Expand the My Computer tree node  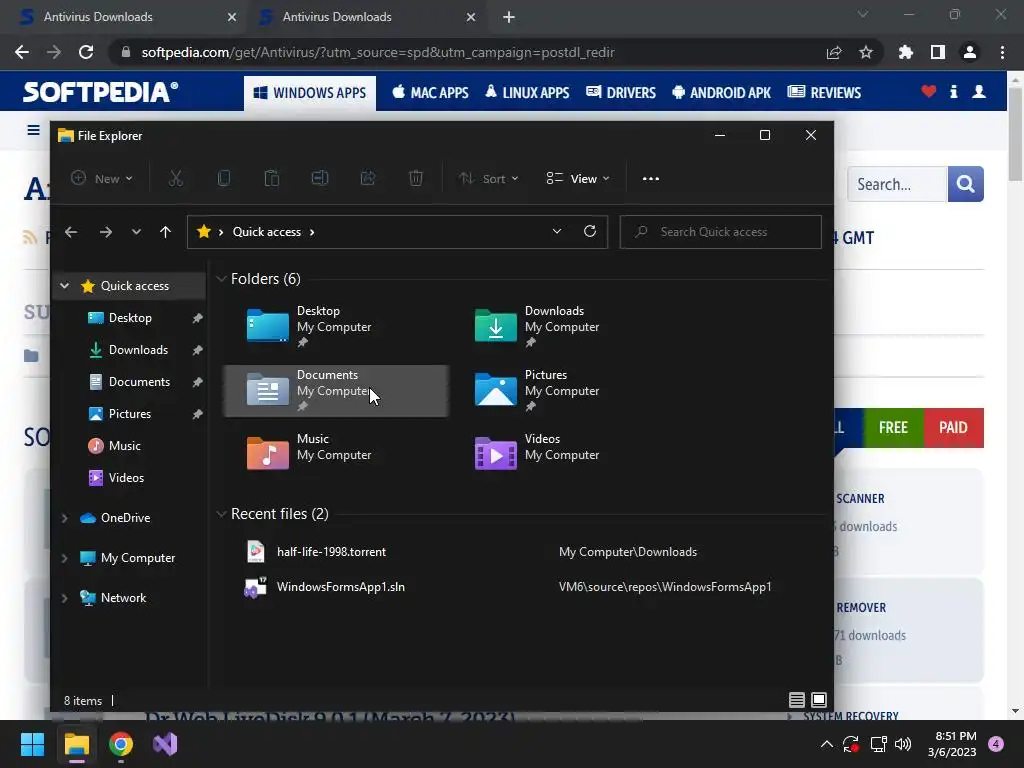coord(65,558)
